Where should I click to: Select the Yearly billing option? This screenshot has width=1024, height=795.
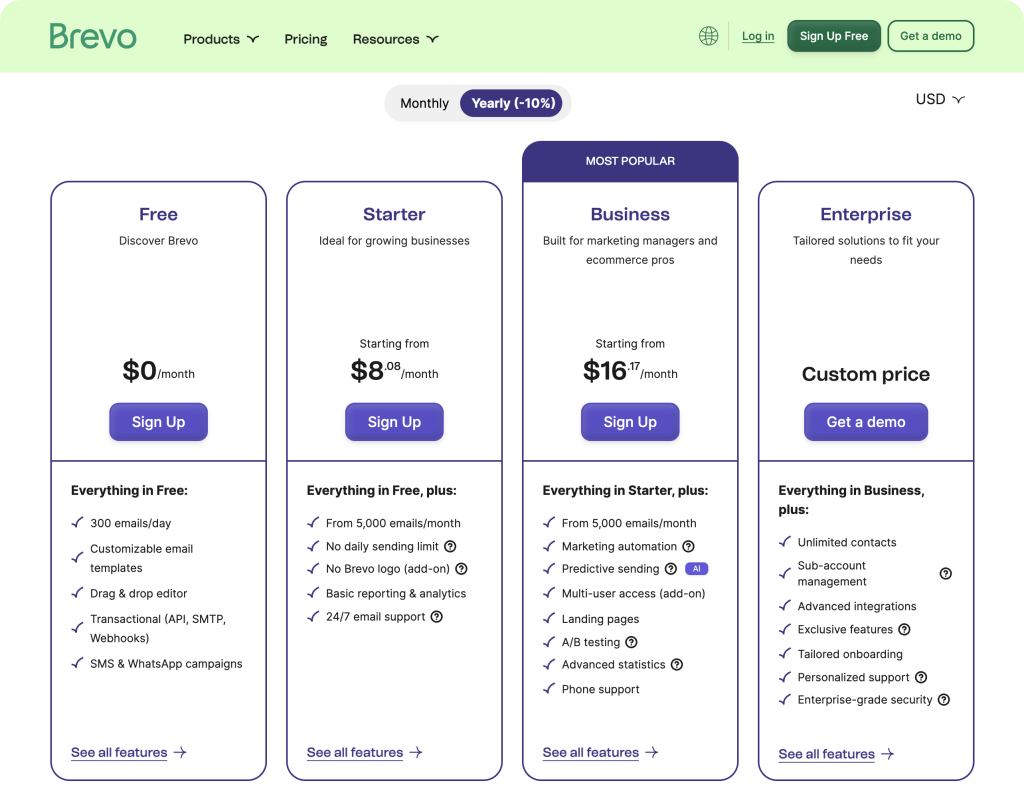tap(512, 103)
